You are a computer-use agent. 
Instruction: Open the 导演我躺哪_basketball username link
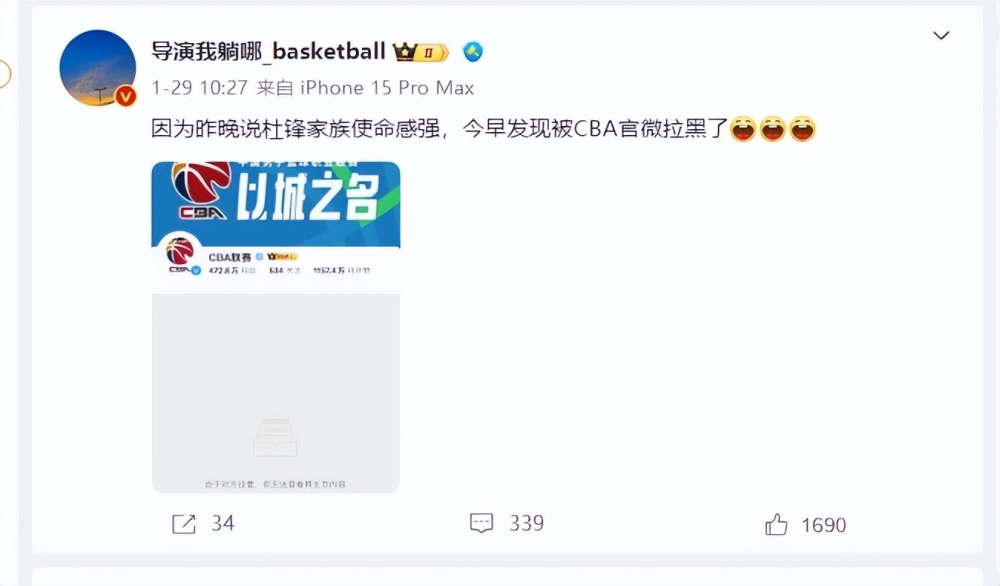point(268,51)
